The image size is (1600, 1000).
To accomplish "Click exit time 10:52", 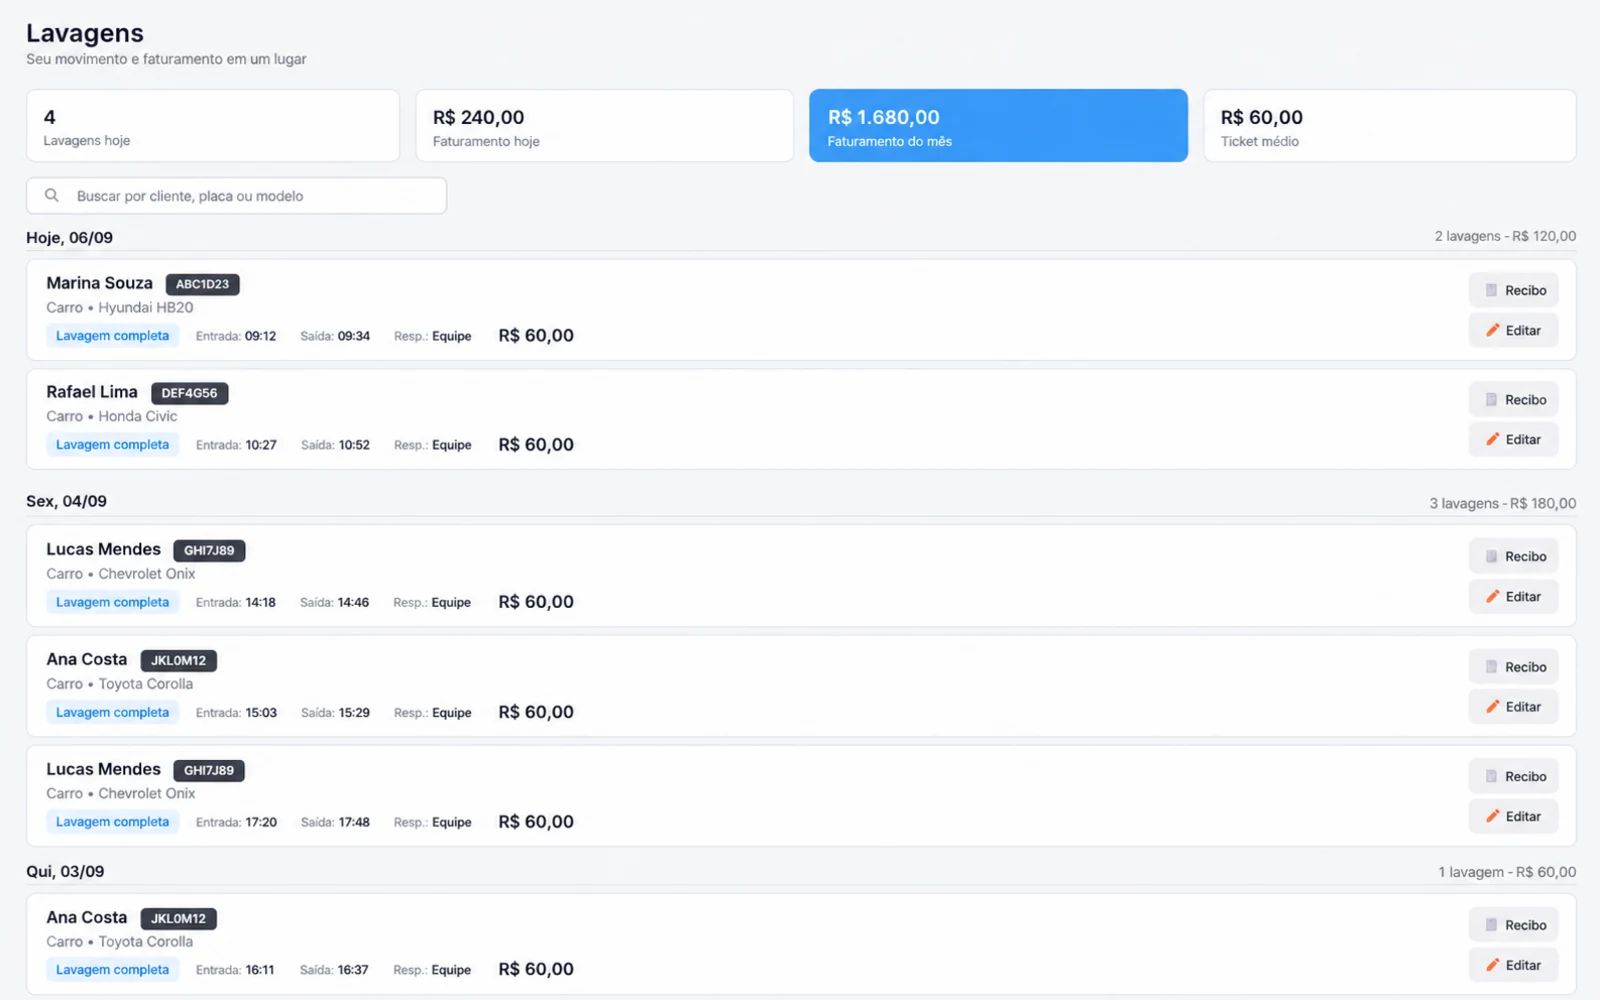I will coord(354,445).
